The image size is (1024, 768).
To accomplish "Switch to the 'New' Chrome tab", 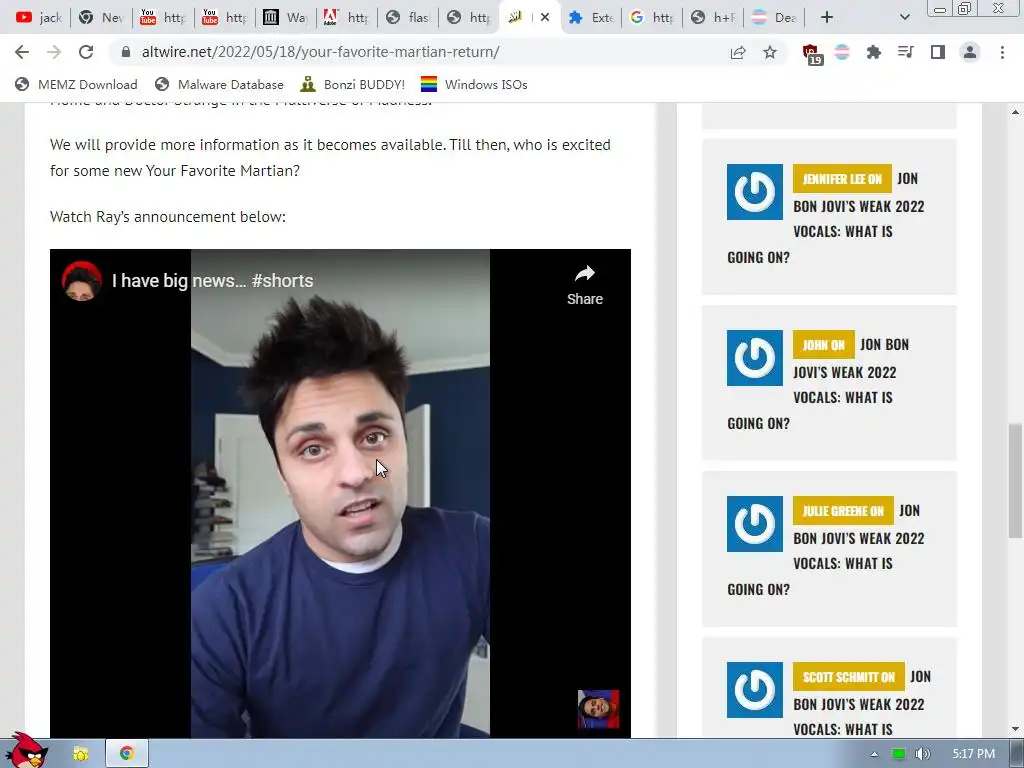I will click(x=100, y=18).
